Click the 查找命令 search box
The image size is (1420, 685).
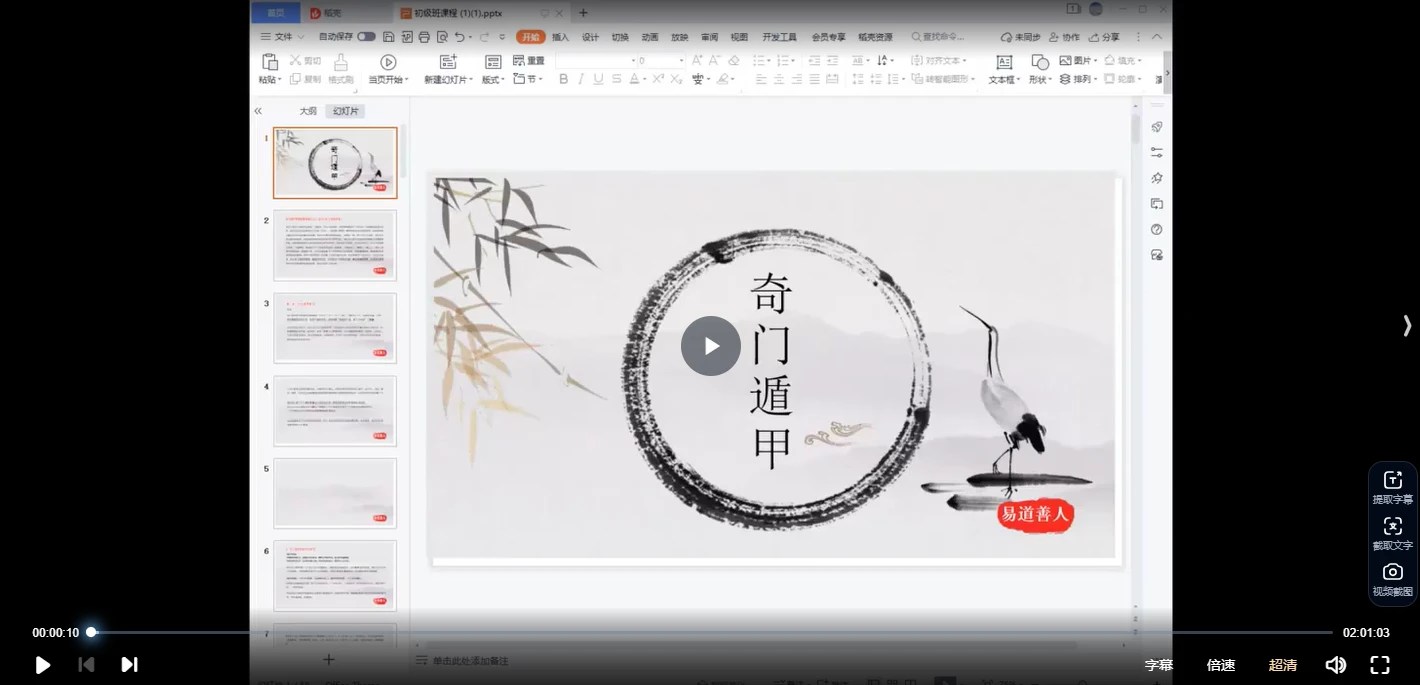pos(938,37)
